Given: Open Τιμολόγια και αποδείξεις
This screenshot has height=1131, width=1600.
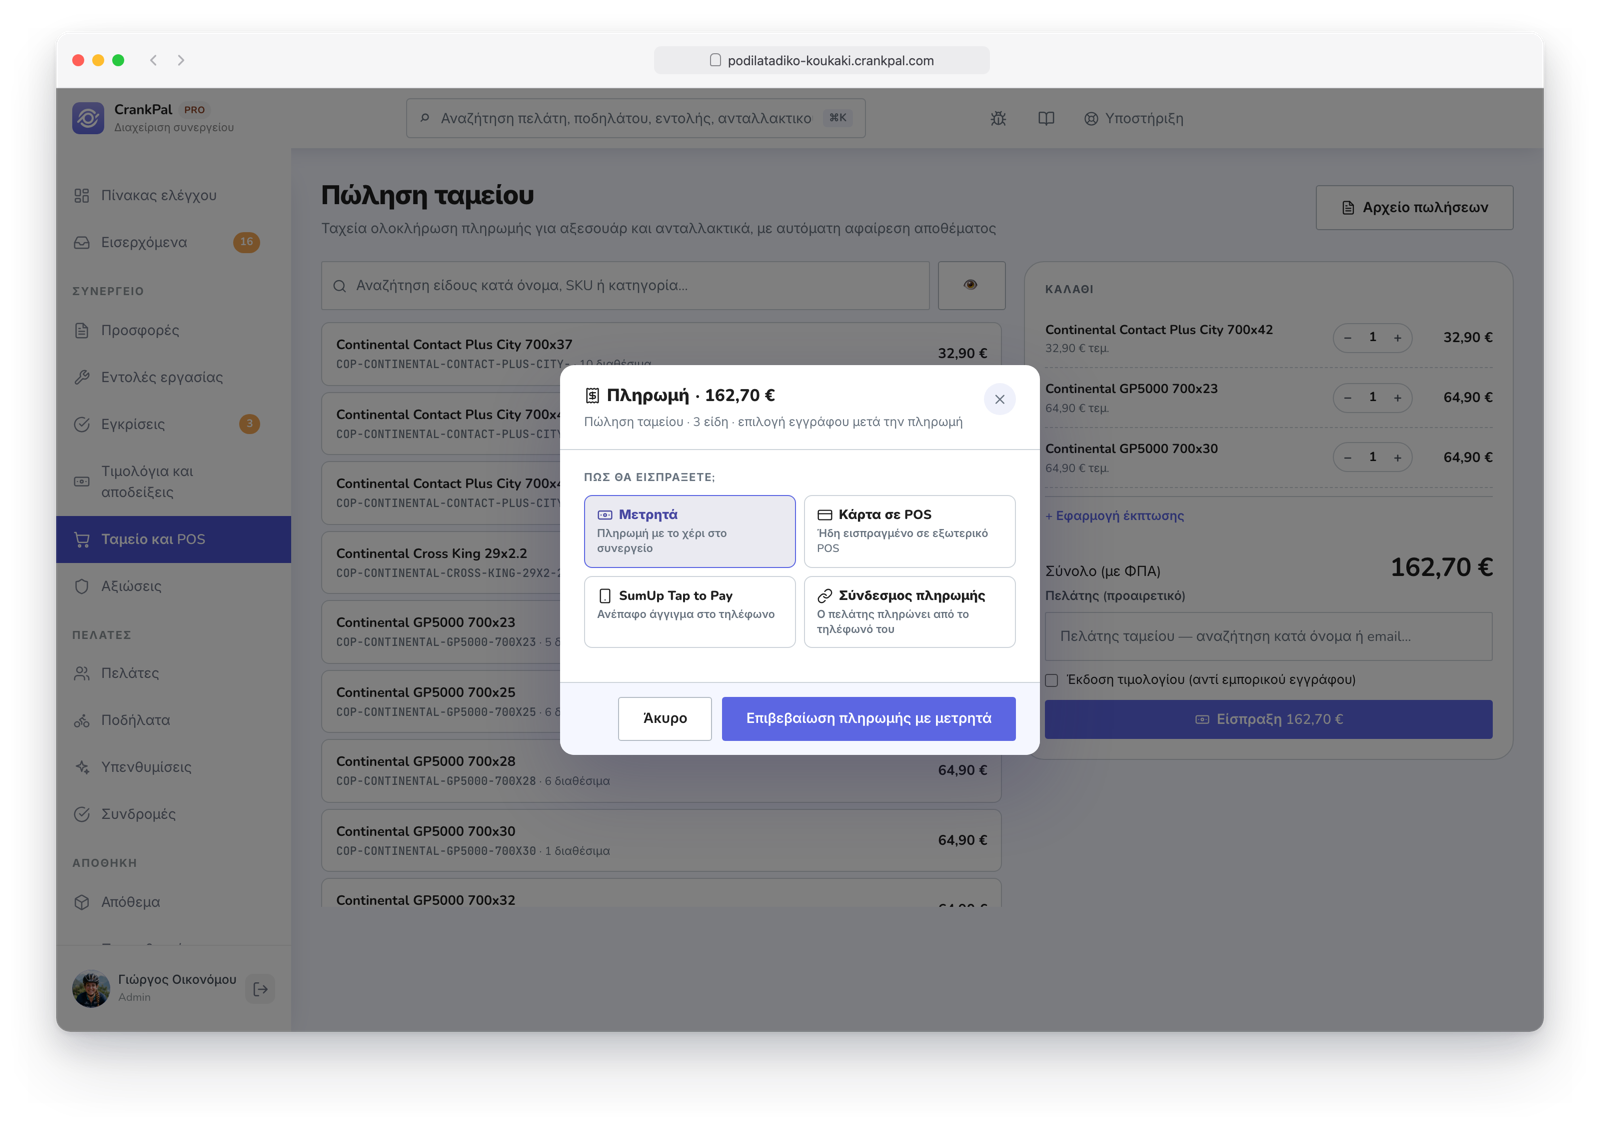Looking at the screenshot, I should 173,481.
